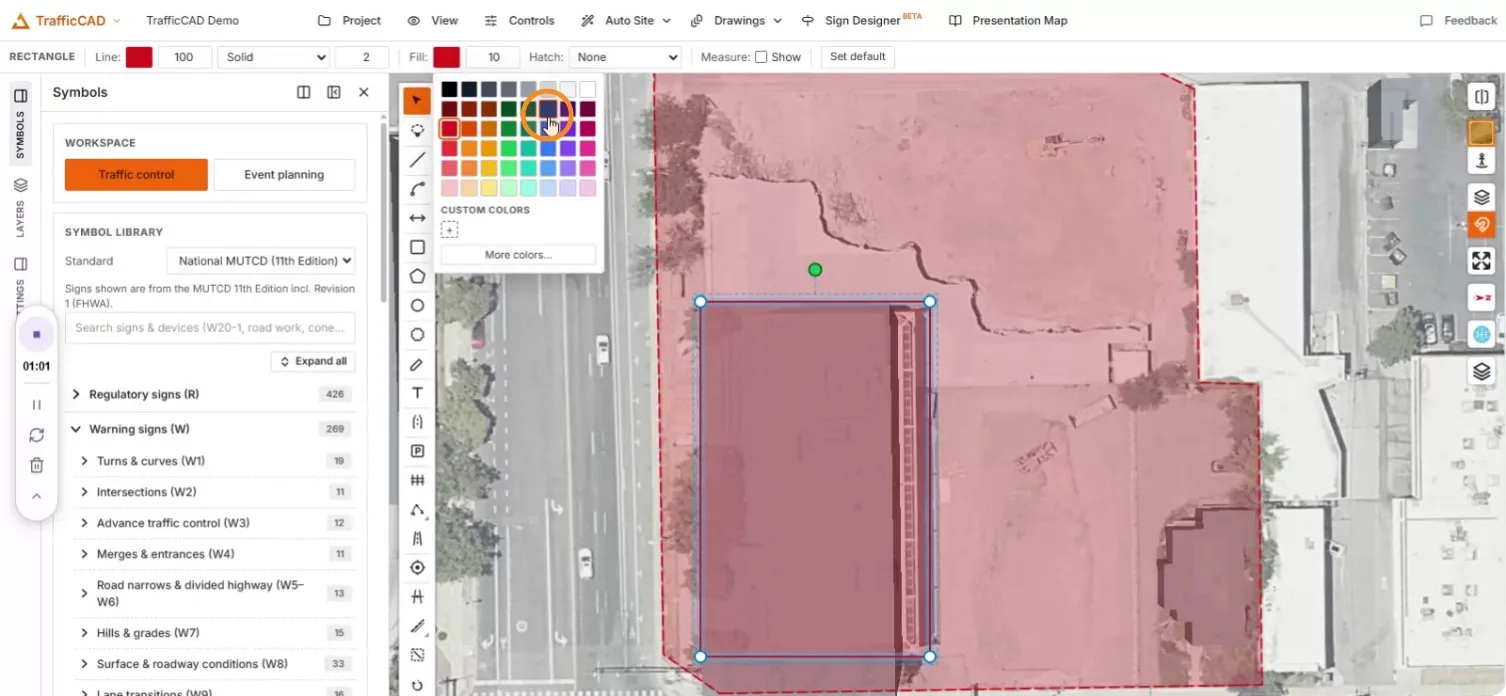The width and height of the screenshot is (1506, 696).
Task: Pause the recording timer
Action: coord(36,405)
